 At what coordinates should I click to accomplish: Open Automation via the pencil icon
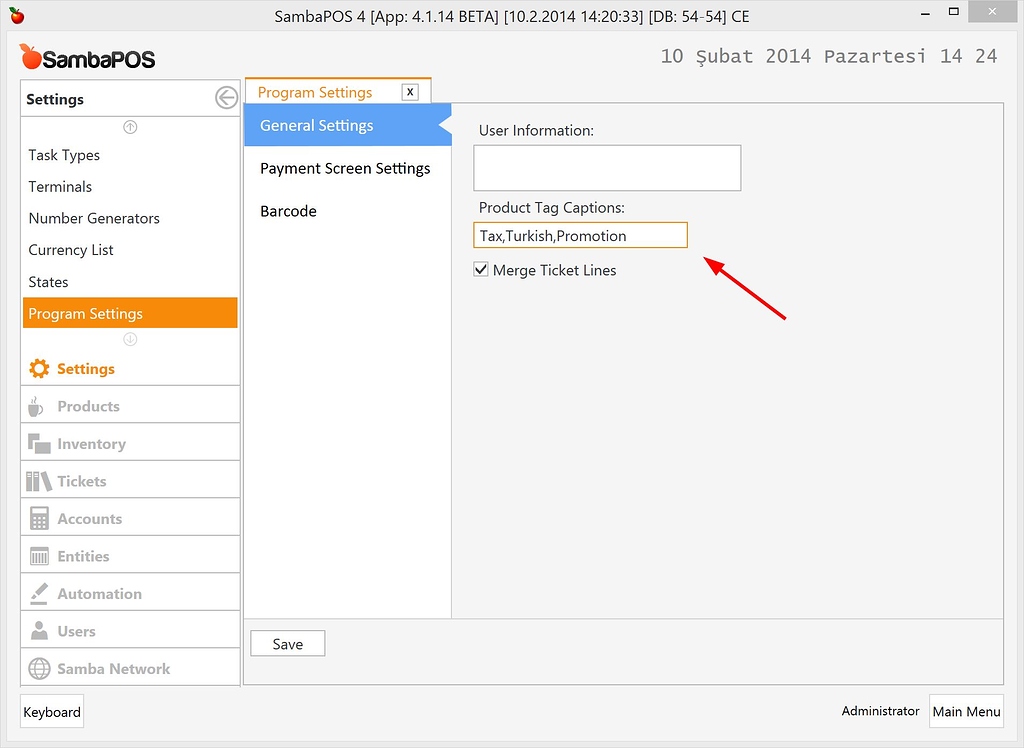click(x=38, y=591)
